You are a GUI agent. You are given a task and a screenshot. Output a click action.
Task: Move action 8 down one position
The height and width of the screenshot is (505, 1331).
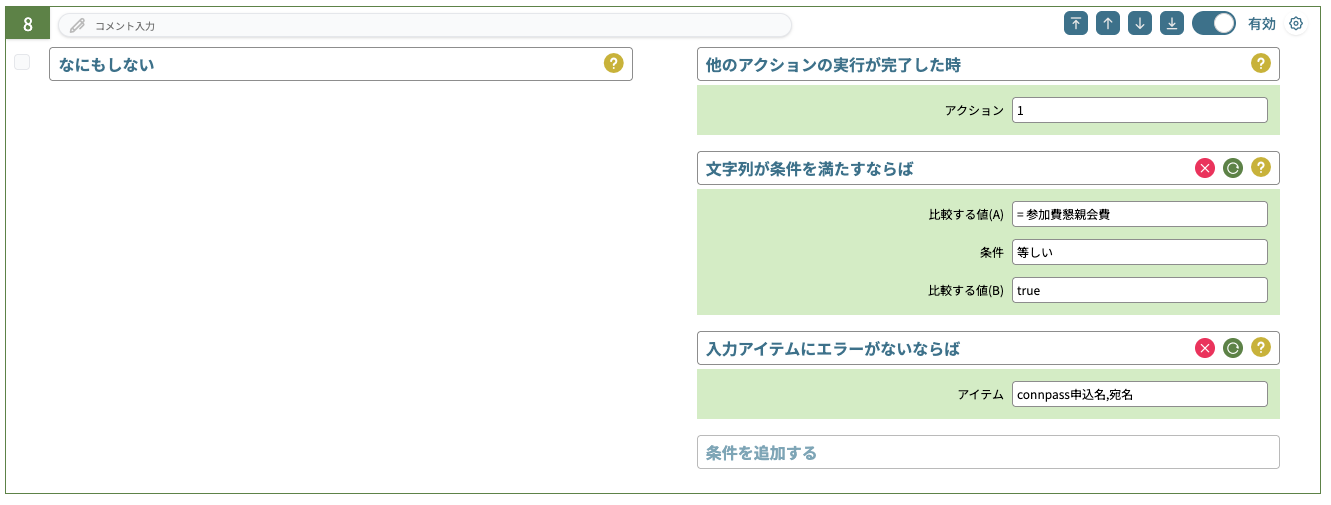coord(1140,23)
